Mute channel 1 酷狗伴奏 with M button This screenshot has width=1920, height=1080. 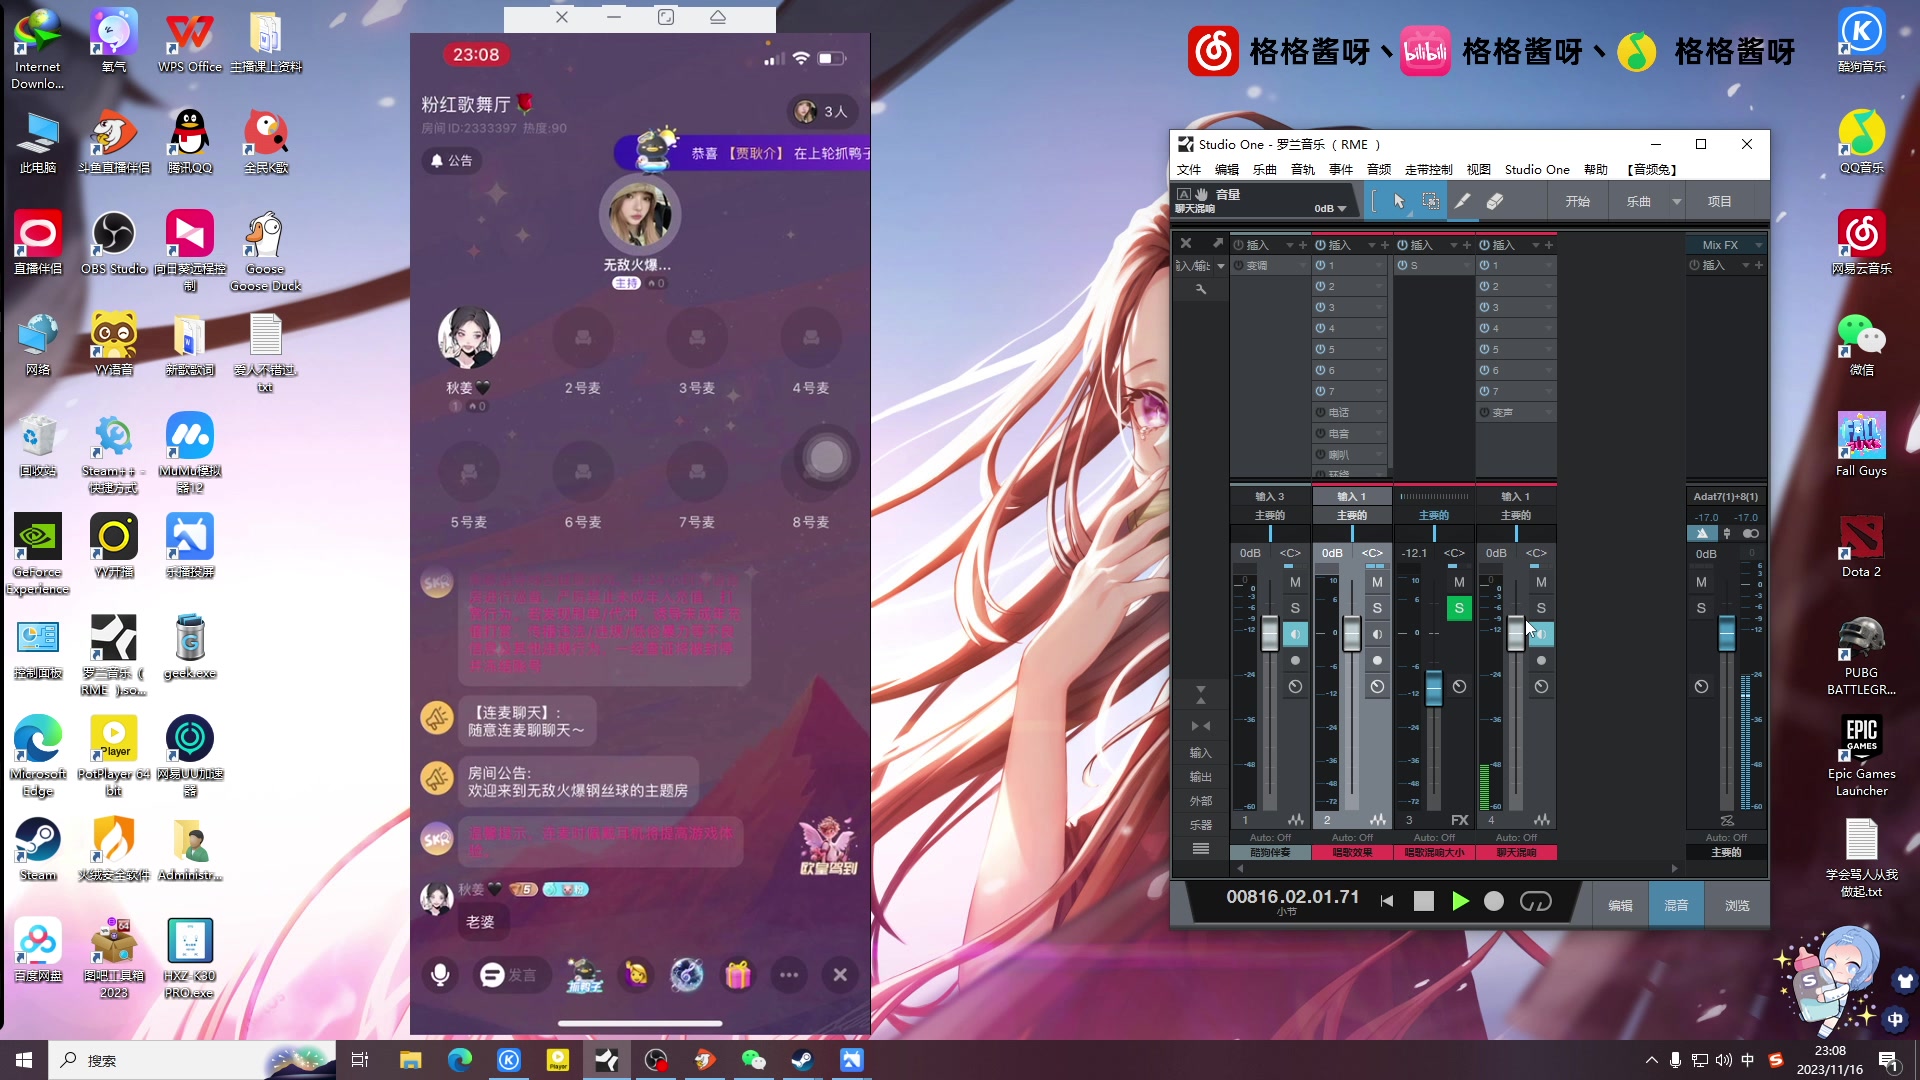coord(1295,582)
